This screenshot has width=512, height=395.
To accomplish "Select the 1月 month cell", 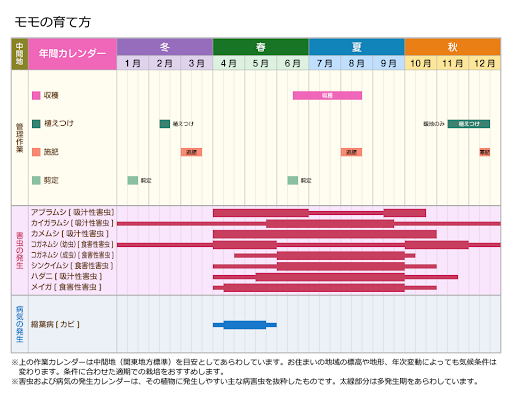I will coord(133,63).
